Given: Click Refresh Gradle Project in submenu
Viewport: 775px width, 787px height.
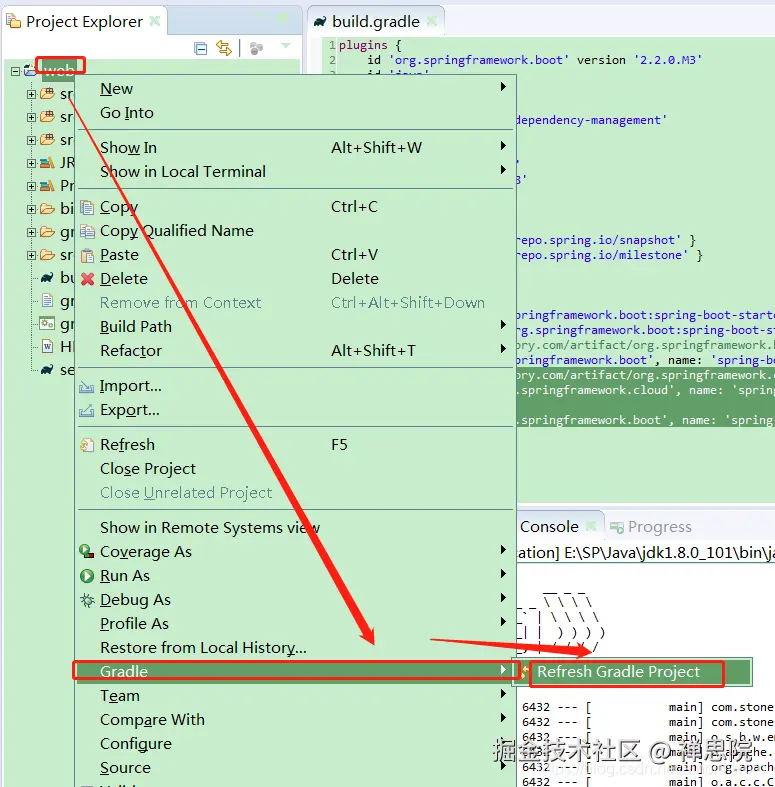Looking at the screenshot, I should point(633,672).
